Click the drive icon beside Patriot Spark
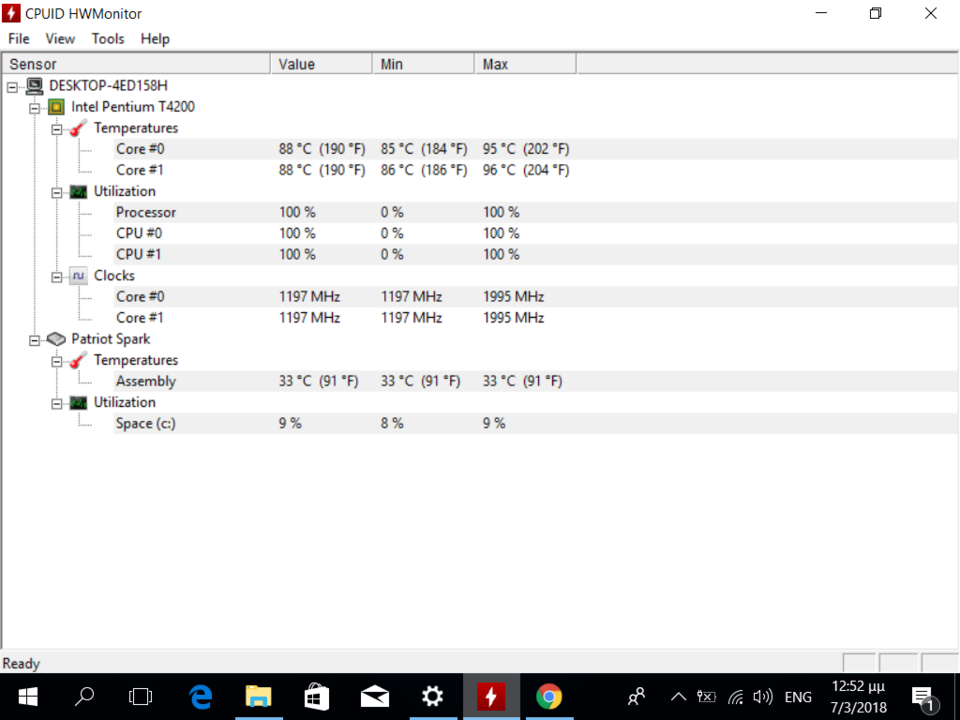The height and width of the screenshot is (720, 960). tap(56, 339)
